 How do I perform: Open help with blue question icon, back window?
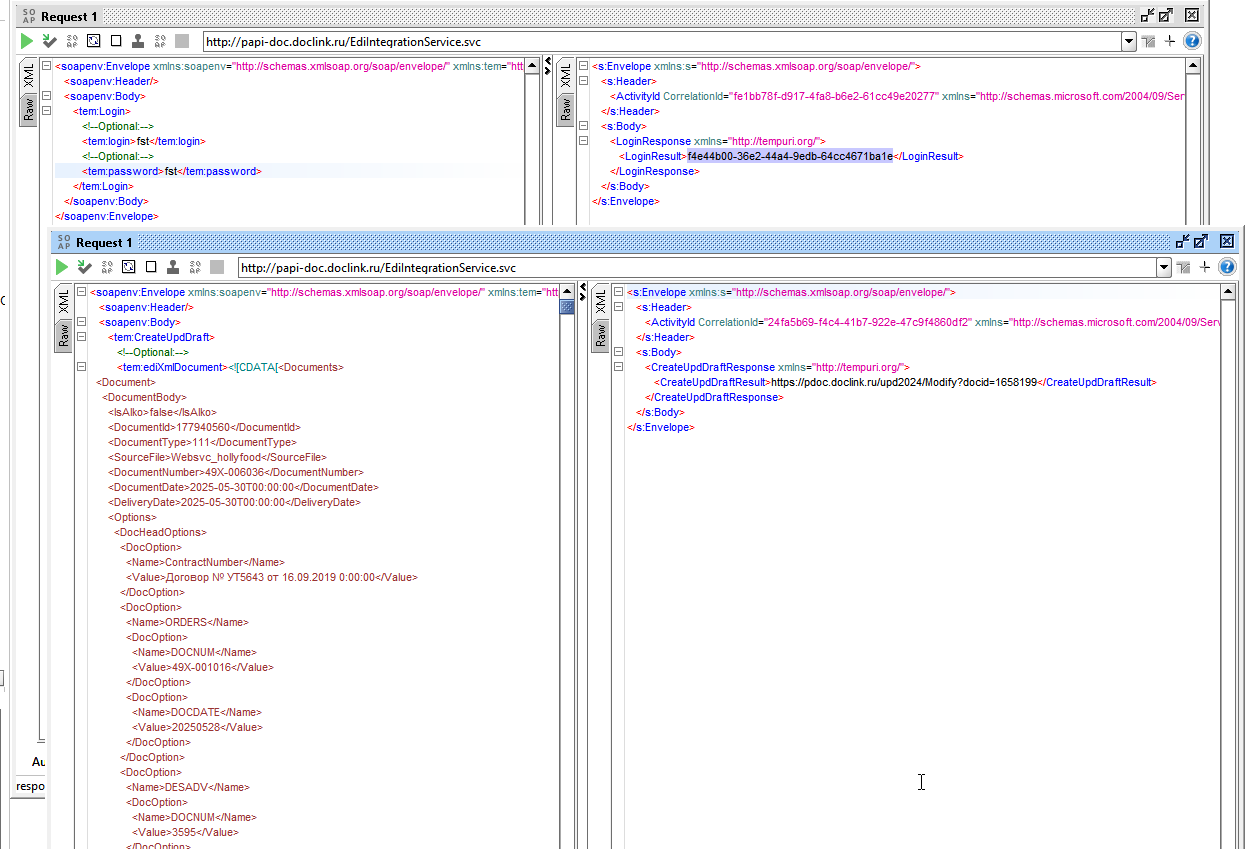[x=1192, y=41]
